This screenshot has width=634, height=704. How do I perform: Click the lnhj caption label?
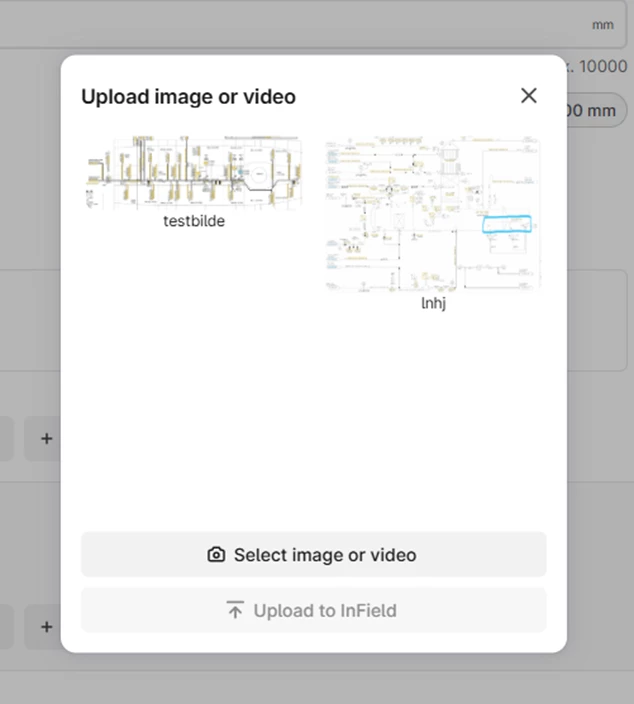pos(433,303)
